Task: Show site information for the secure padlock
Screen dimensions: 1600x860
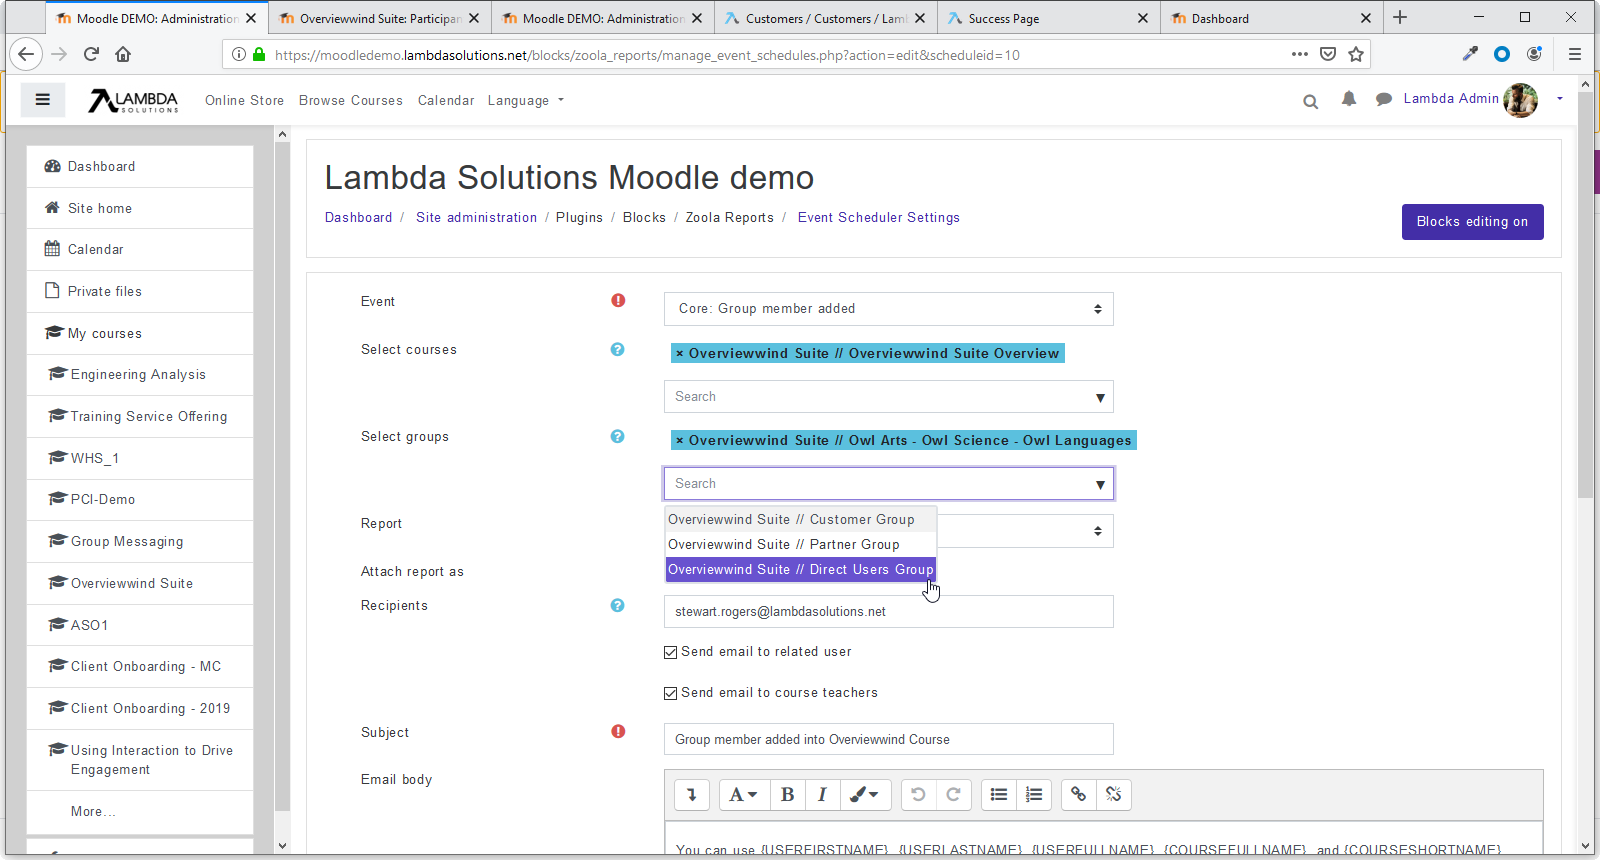Action: pyautogui.click(x=259, y=54)
